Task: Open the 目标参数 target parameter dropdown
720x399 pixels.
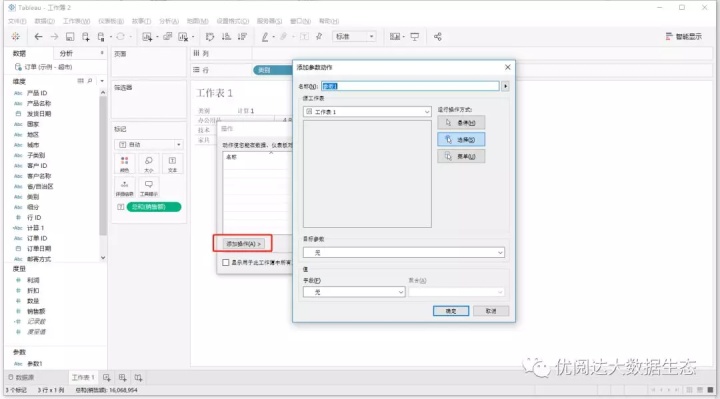Action: [x=404, y=253]
